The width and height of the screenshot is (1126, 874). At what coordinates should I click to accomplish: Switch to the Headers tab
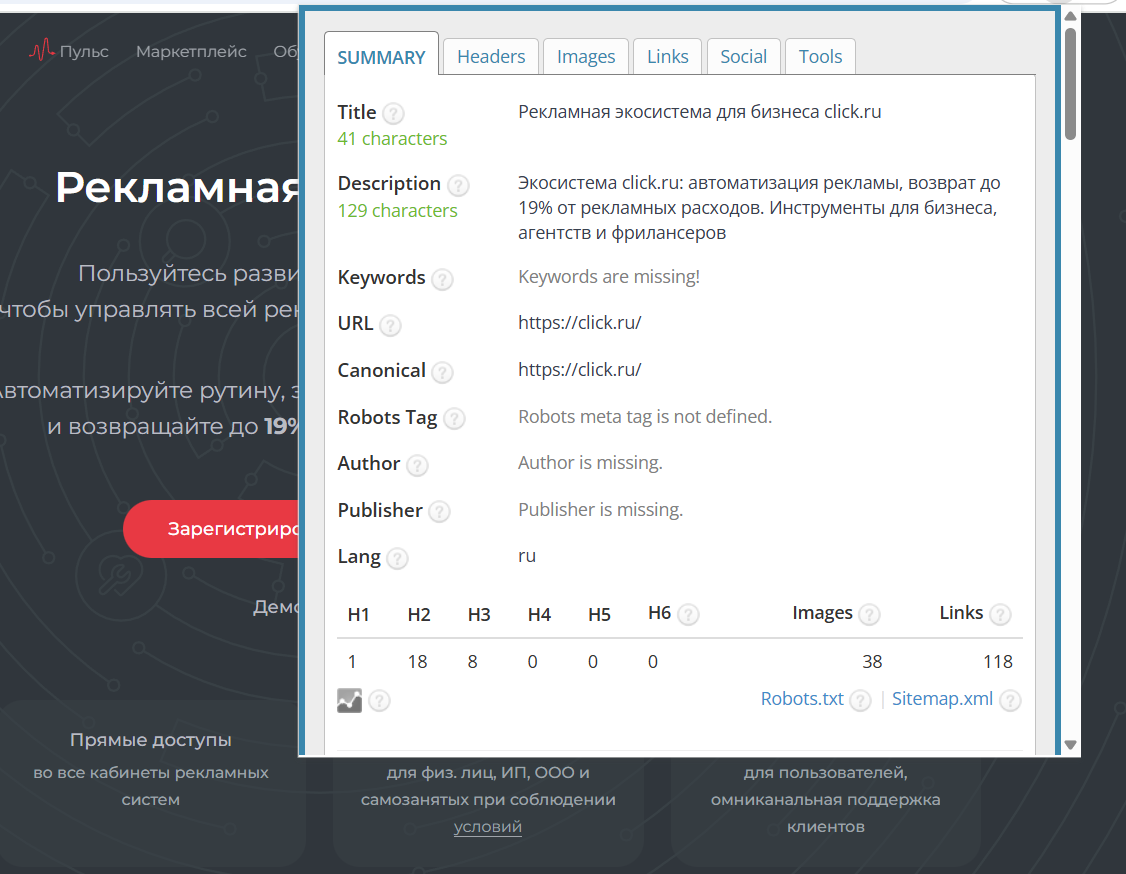(491, 57)
